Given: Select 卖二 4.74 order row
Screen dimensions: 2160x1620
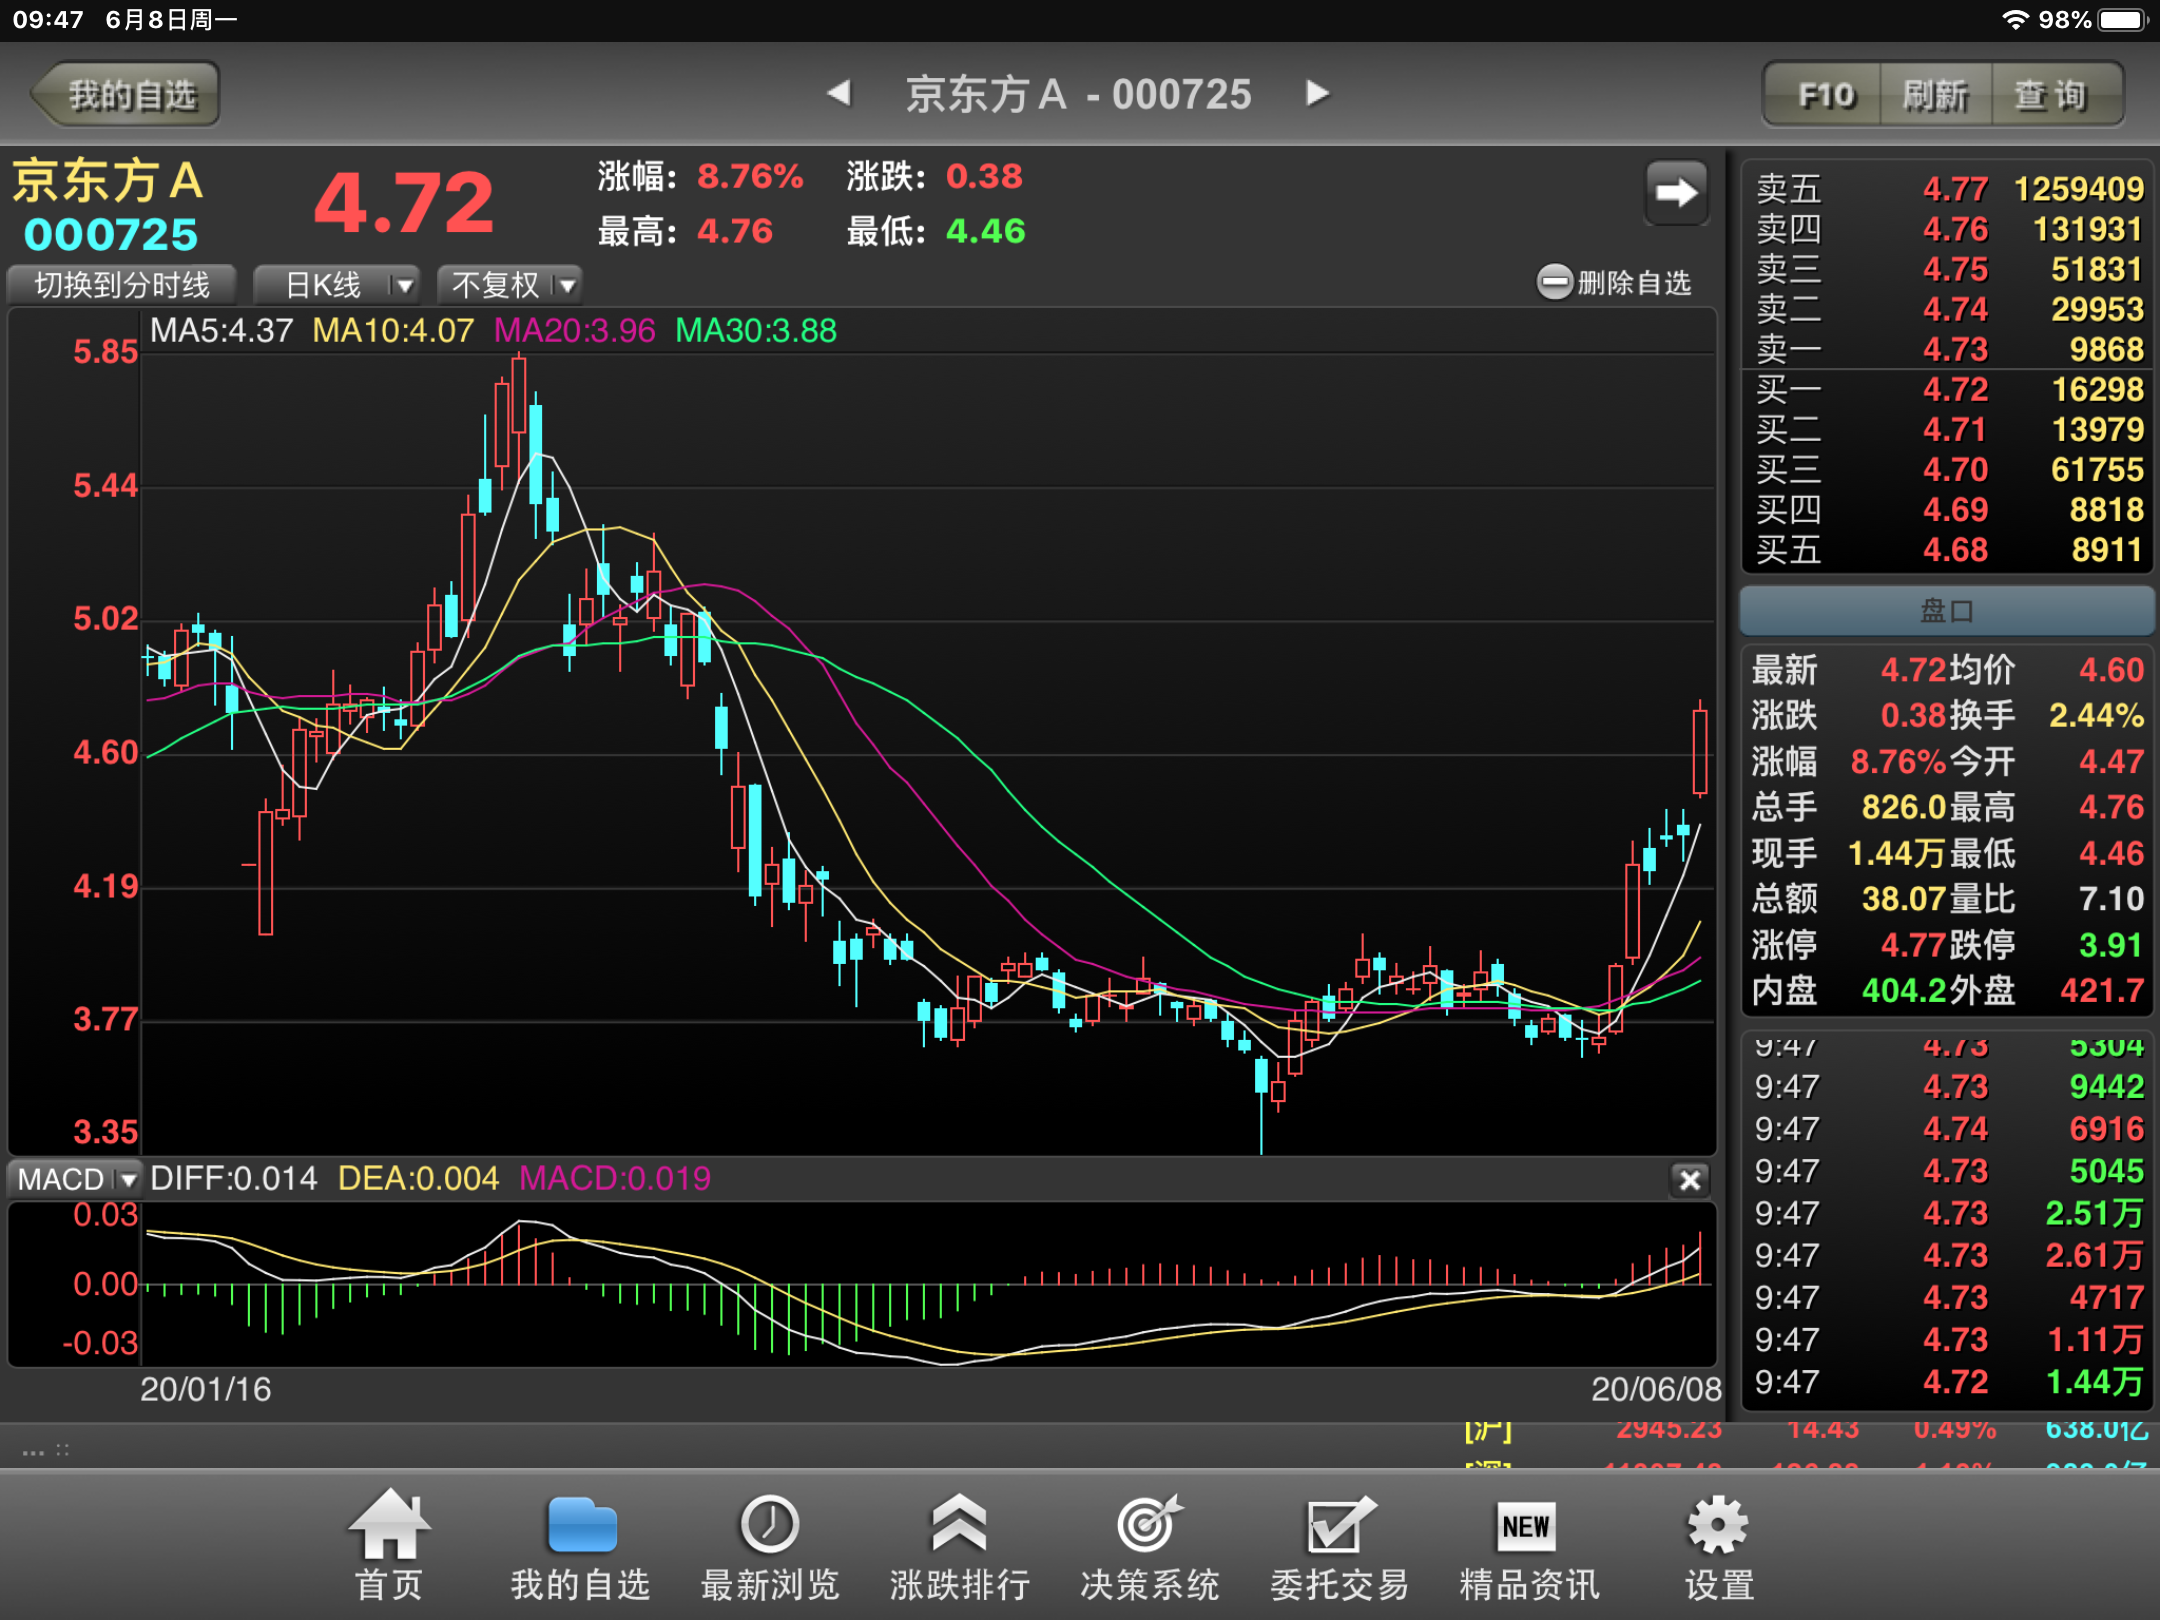Looking at the screenshot, I should pyautogui.click(x=1948, y=309).
